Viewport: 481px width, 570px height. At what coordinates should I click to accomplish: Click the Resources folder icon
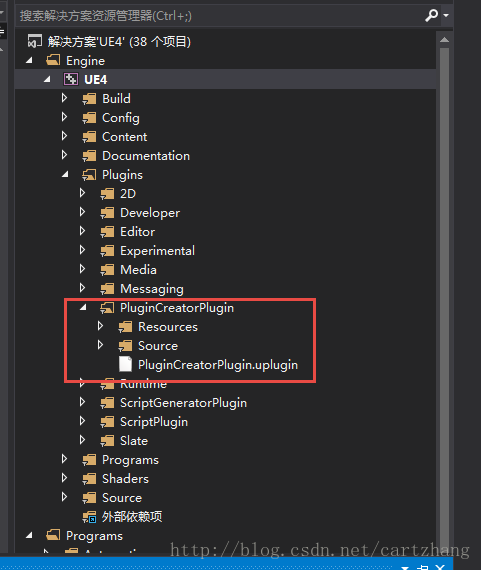pos(126,326)
